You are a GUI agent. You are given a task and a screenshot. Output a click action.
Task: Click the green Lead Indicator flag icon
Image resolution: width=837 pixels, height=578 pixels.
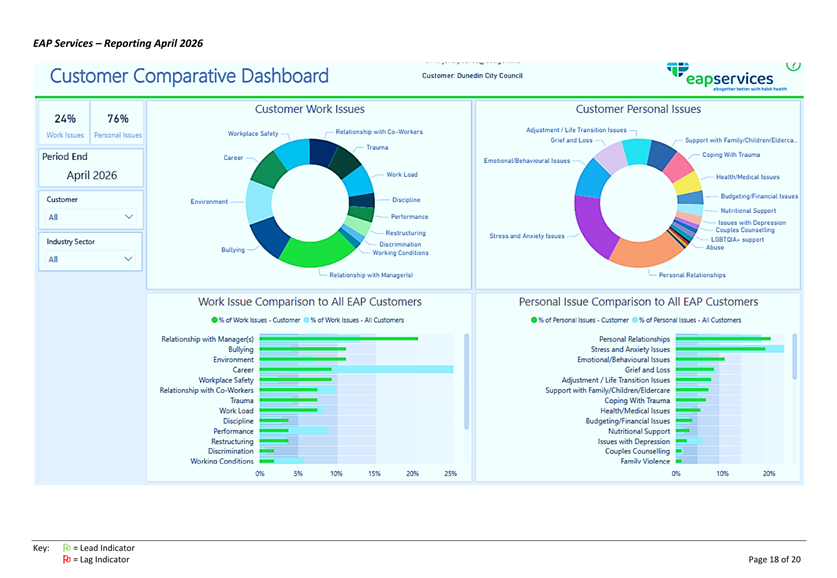(x=67, y=548)
